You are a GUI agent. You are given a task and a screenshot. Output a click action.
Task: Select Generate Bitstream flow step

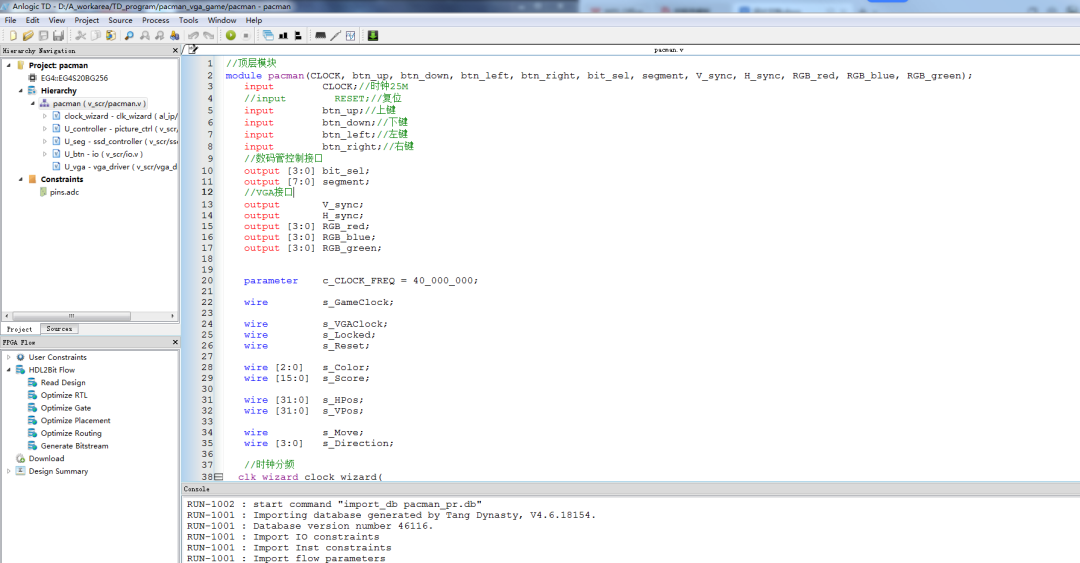74,446
